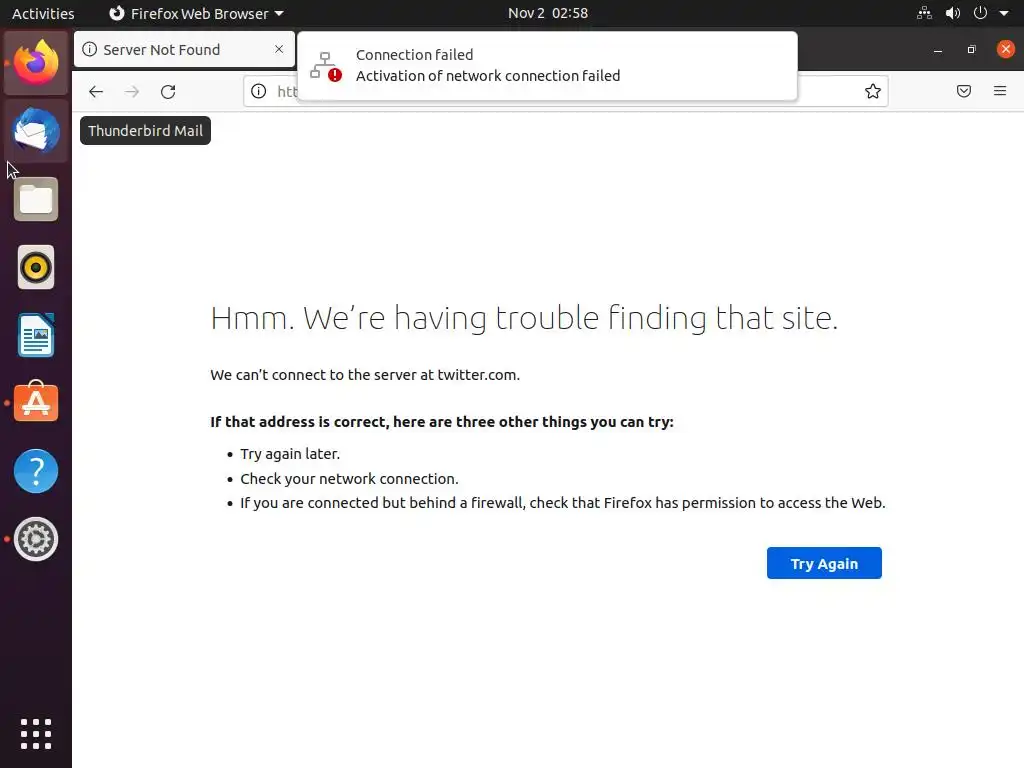Click the Firefox forward arrow button
The height and width of the screenshot is (768, 1024).
pos(132,91)
